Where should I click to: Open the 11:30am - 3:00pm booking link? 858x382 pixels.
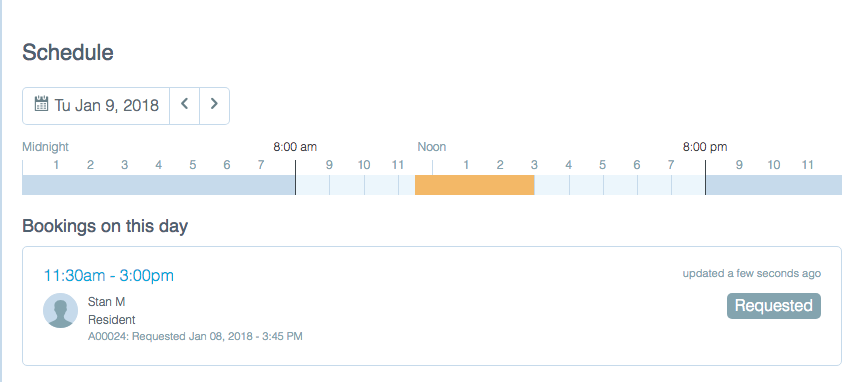click(x=109, y=275)
